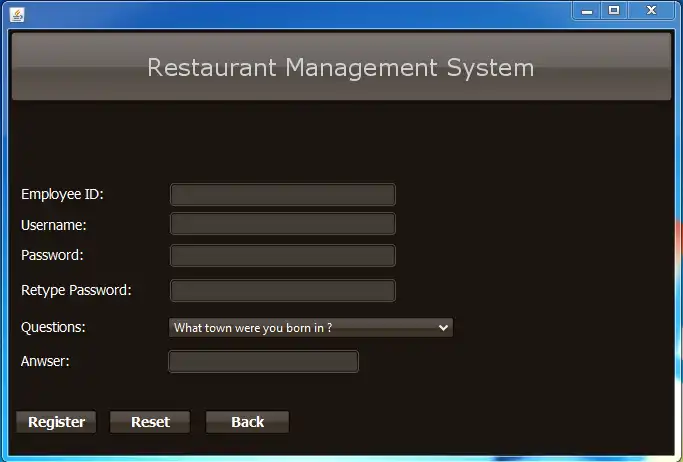683x462 pixels.
Task: Click inside the Anwser text field
Action: pos(264,361)
